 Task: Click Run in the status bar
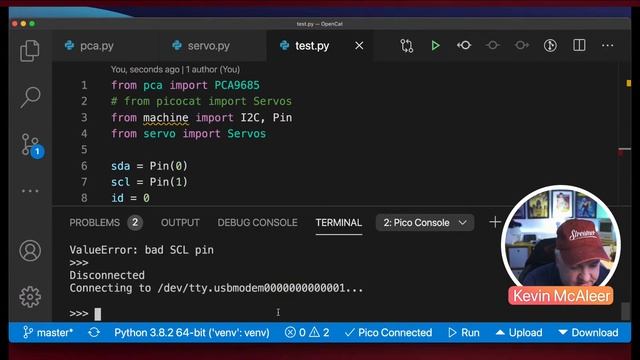(x=464, y=333)
